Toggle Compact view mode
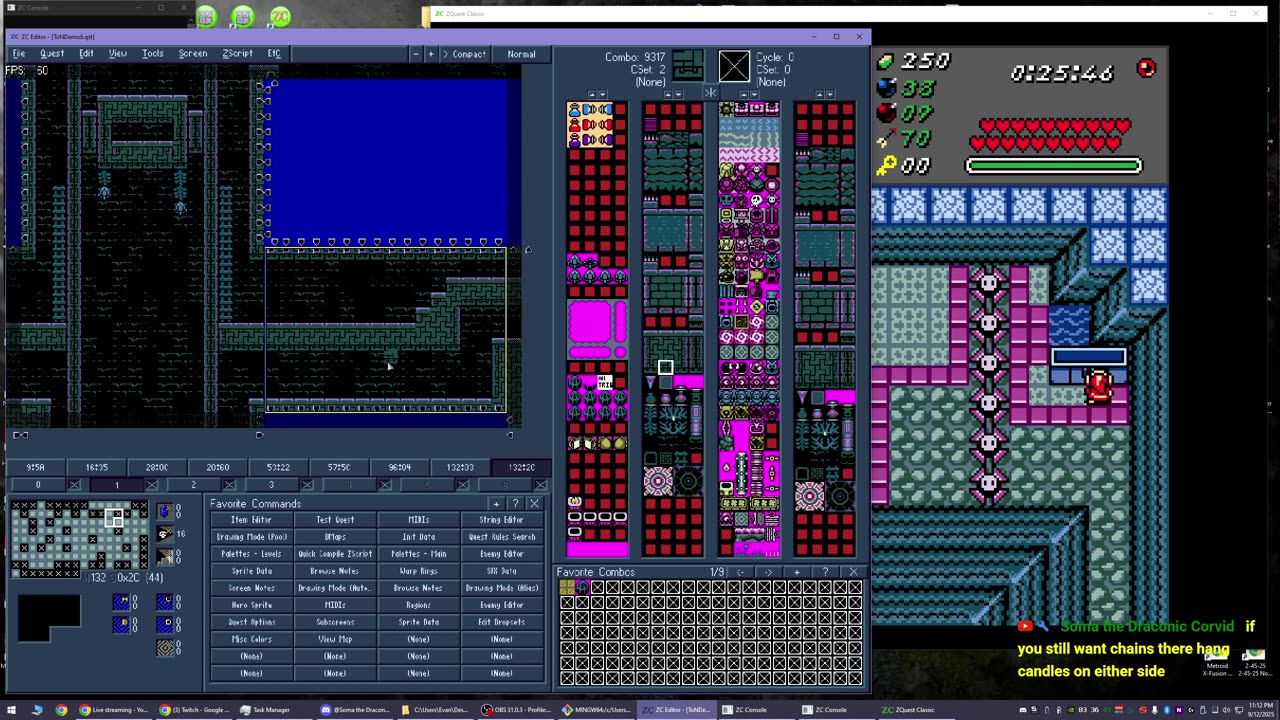 point(464,54)
